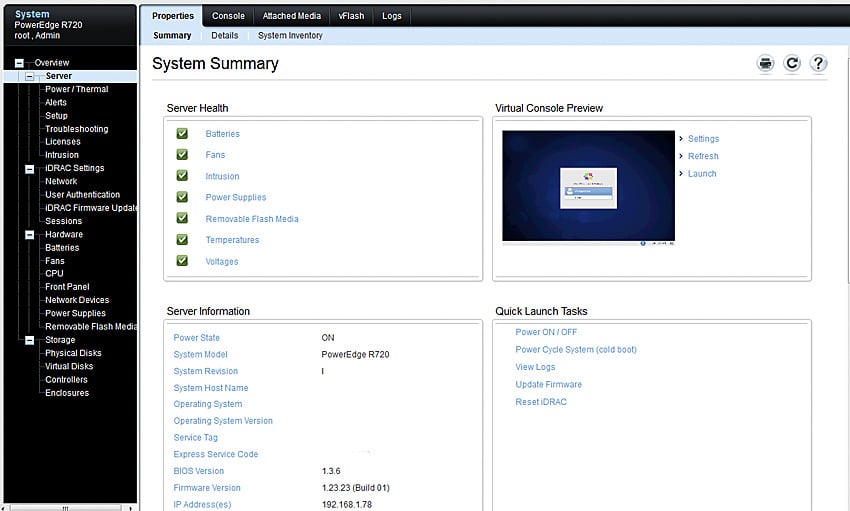Open Troubleshooting in the navigation tree

[76, 129]
